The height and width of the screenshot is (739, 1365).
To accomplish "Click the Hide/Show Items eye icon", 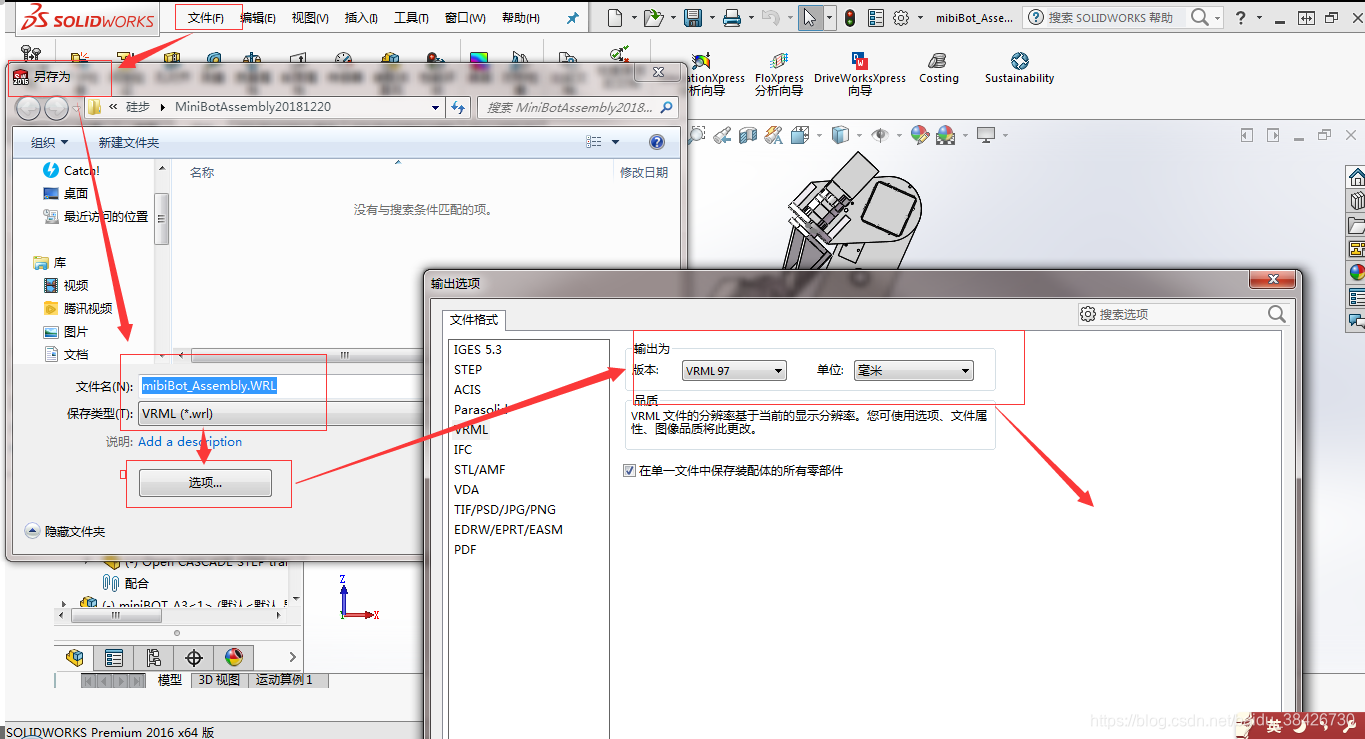I will [880, 135].
